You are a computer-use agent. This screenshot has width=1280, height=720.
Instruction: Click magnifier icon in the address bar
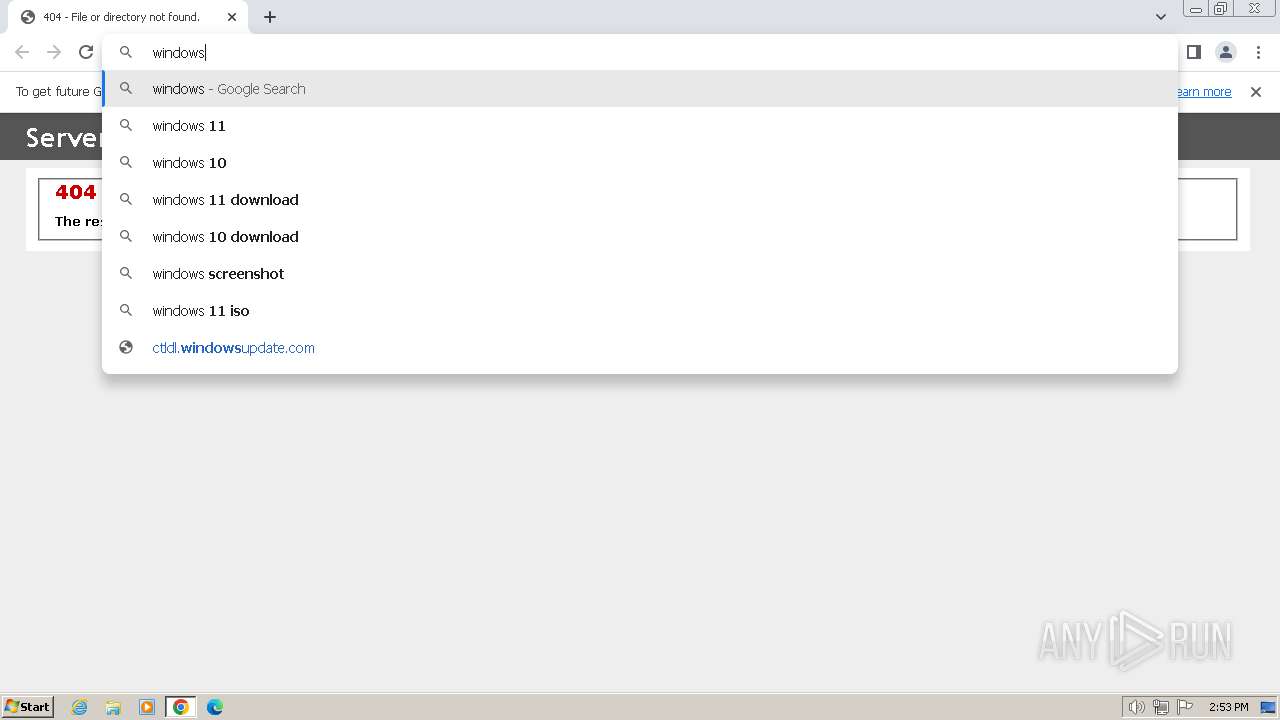(126, 52)
